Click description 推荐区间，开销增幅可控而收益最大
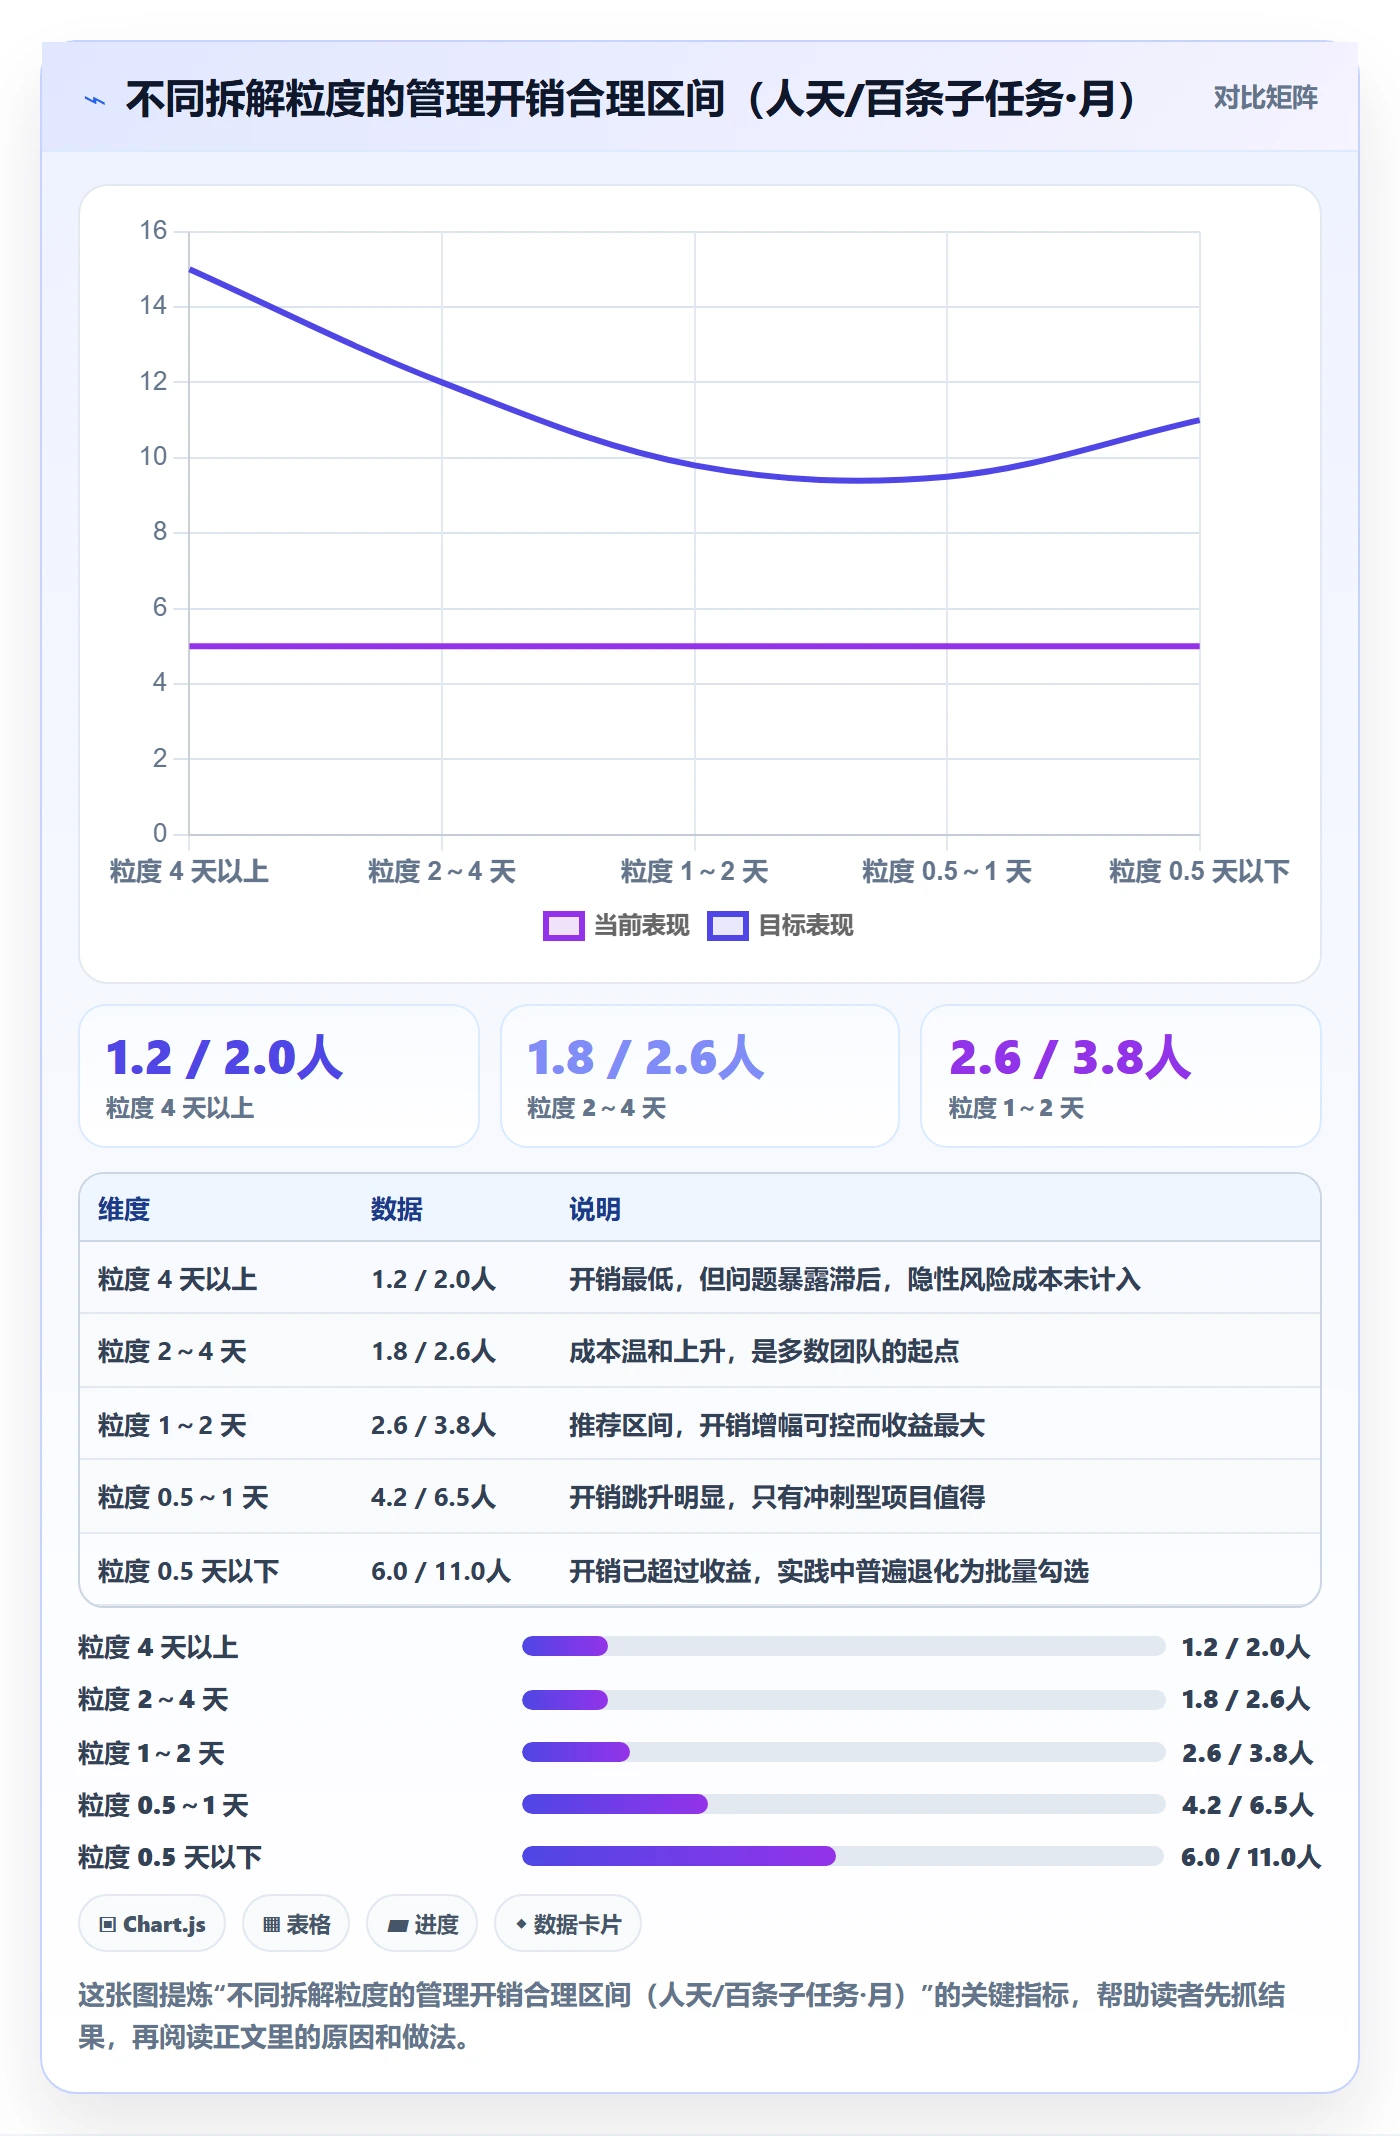The height and width of the screenshot is (2136, 1400). pos(777,1425)
